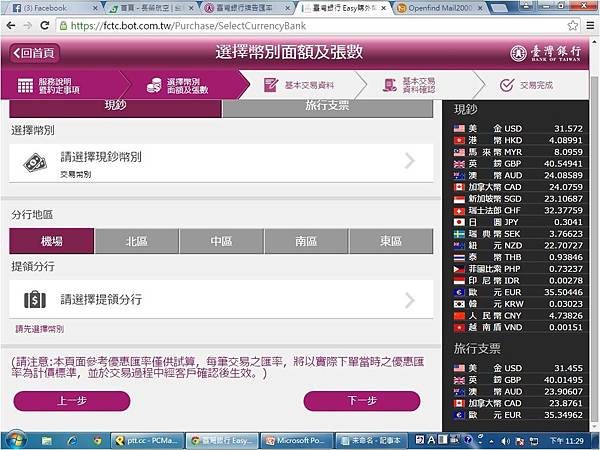Open Microsoft PowerPoint taskbar window
Image resolution: width=600 pixels, height=450 pixels.
point(297,441)
